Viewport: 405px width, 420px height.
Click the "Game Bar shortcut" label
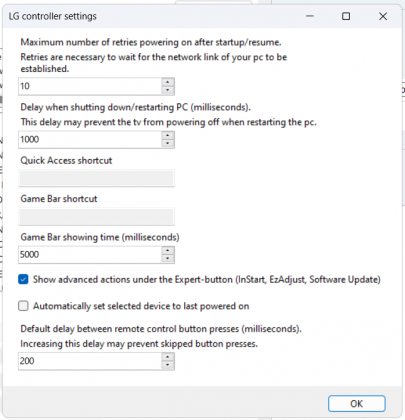click(x=59, y=199)
